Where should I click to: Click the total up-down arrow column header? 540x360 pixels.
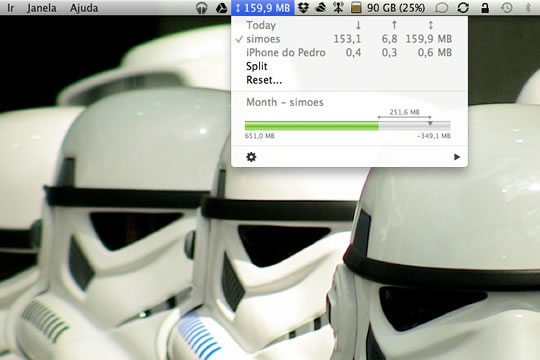click(x=430, y=25)
